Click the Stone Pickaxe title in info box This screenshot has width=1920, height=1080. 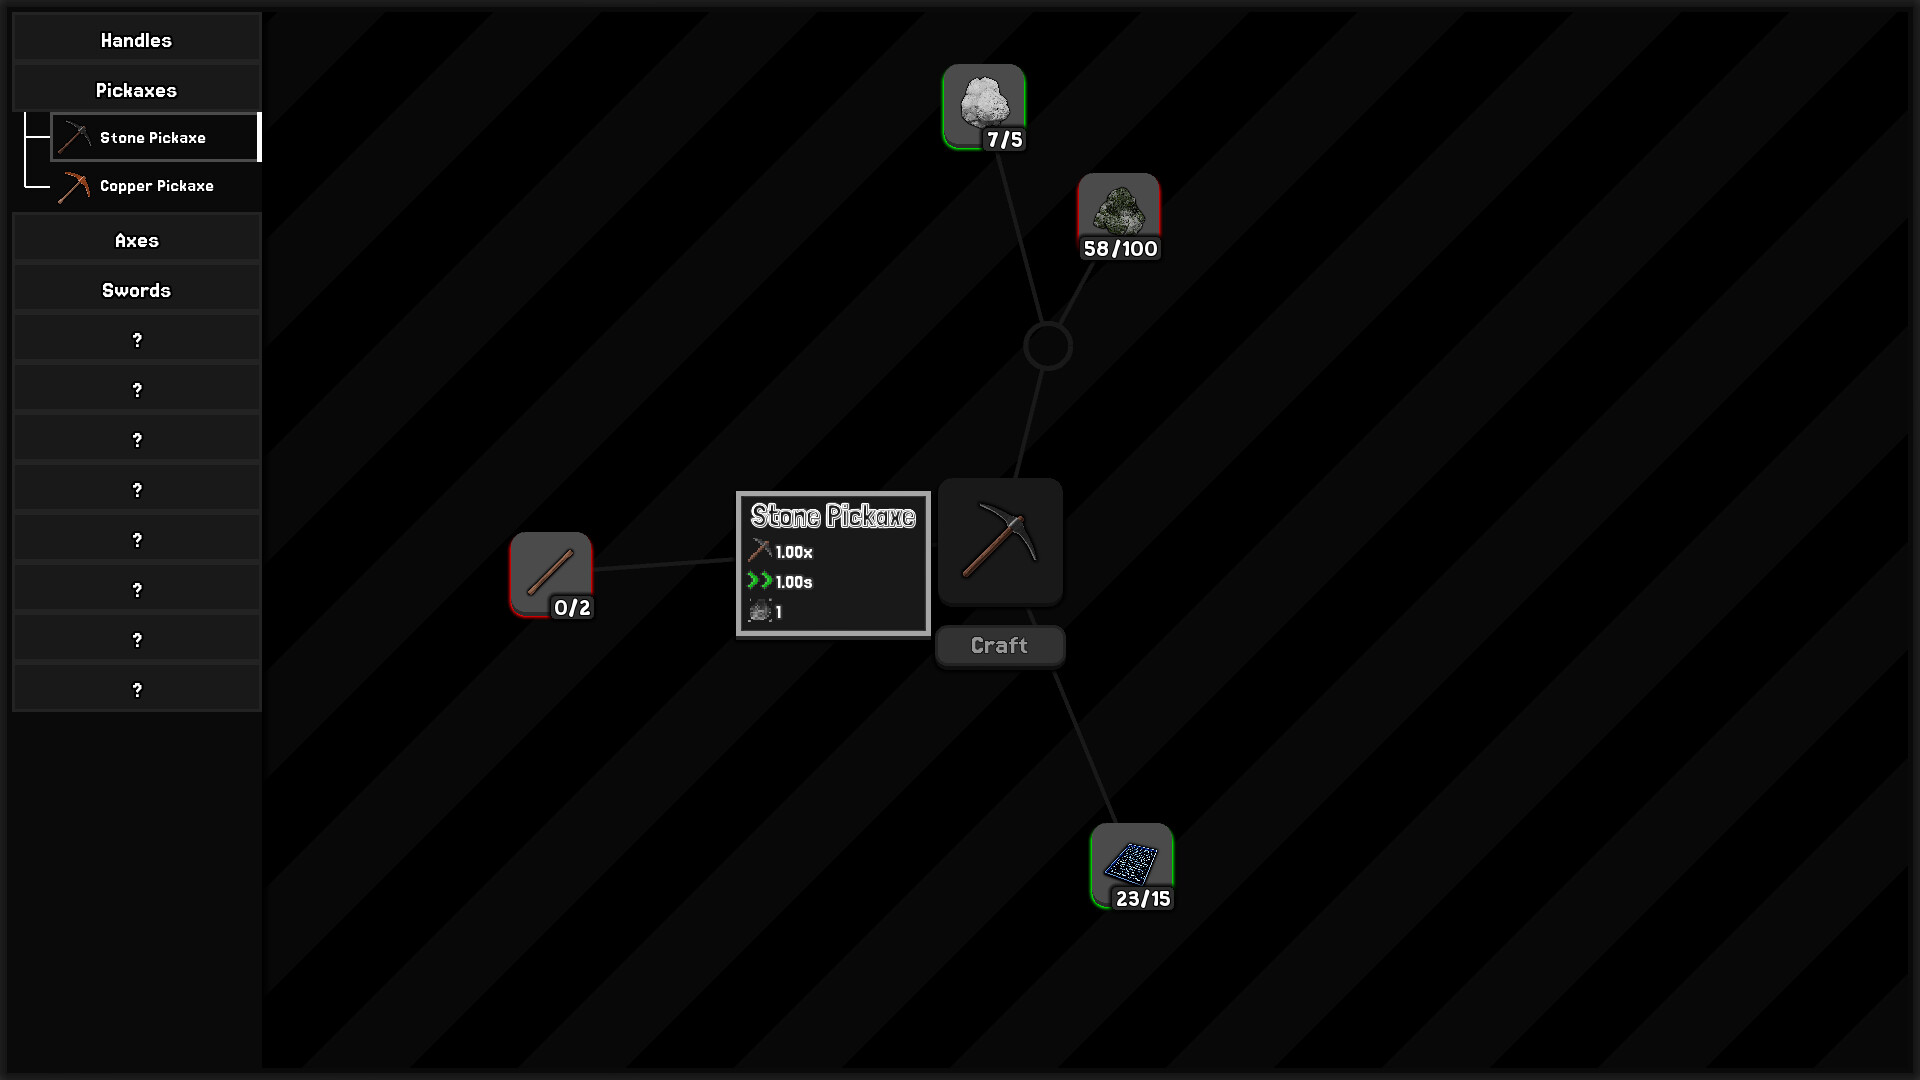click(833, 516)
